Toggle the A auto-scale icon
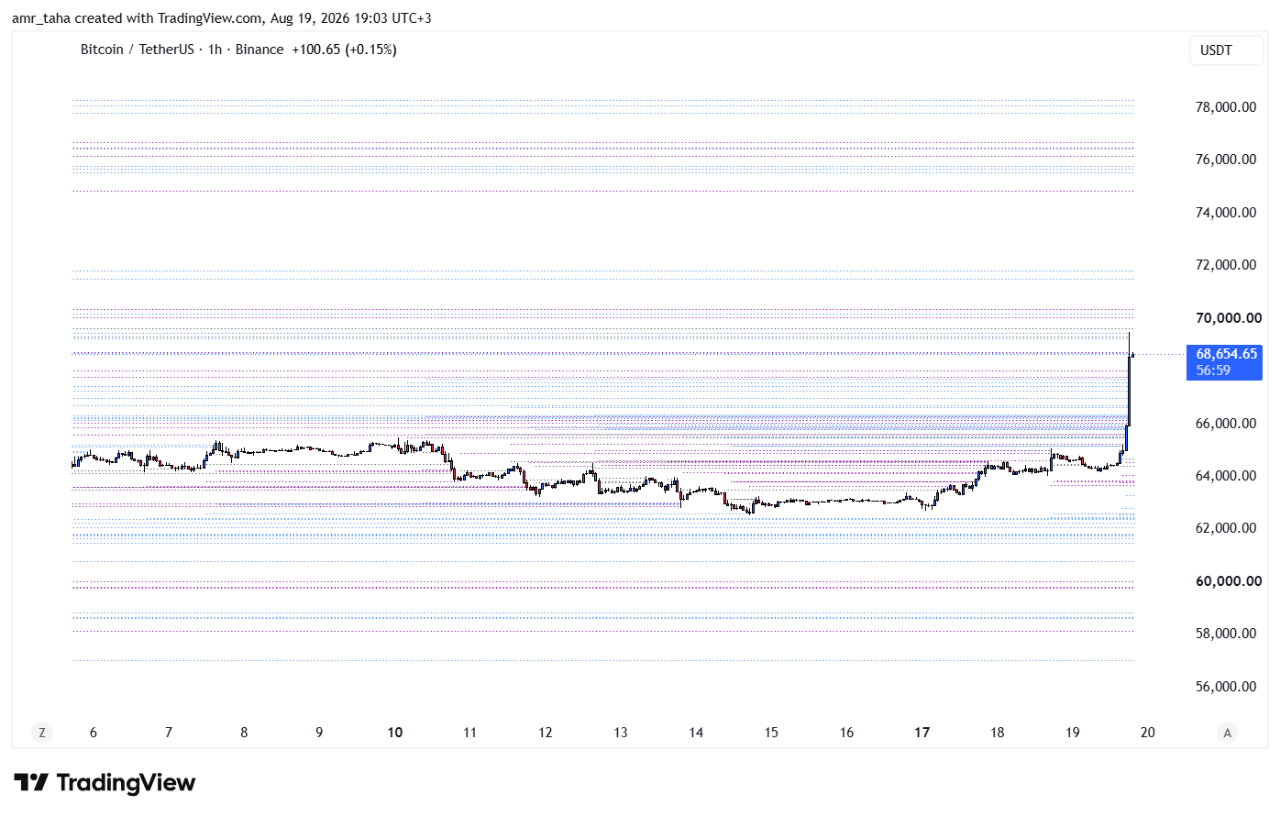The height and width of the screenshot is (816, 1280). tap(1226, 733)
